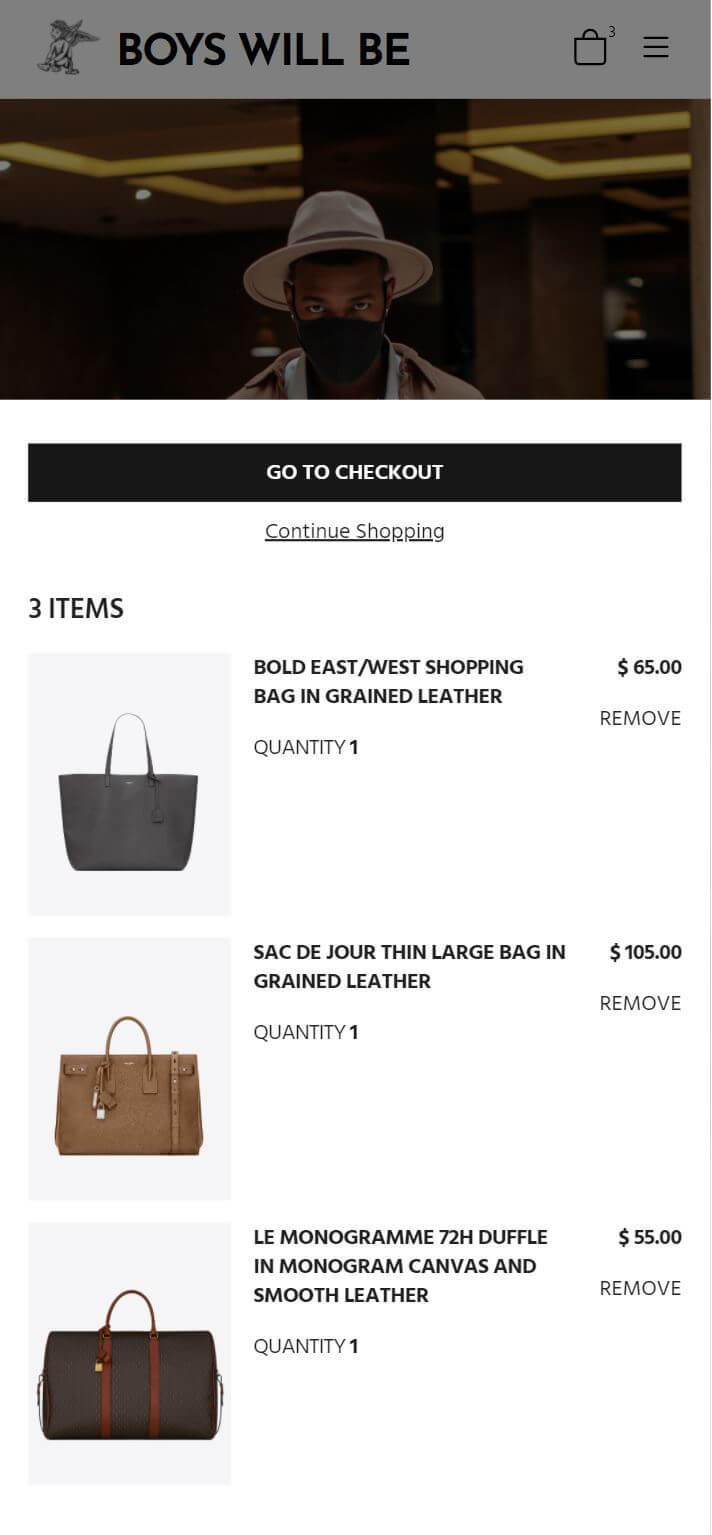Remove the Bold East/West Shopping Bag
Image resolution: width=712 pixels, height=1535 pixels.
(640, 718)
